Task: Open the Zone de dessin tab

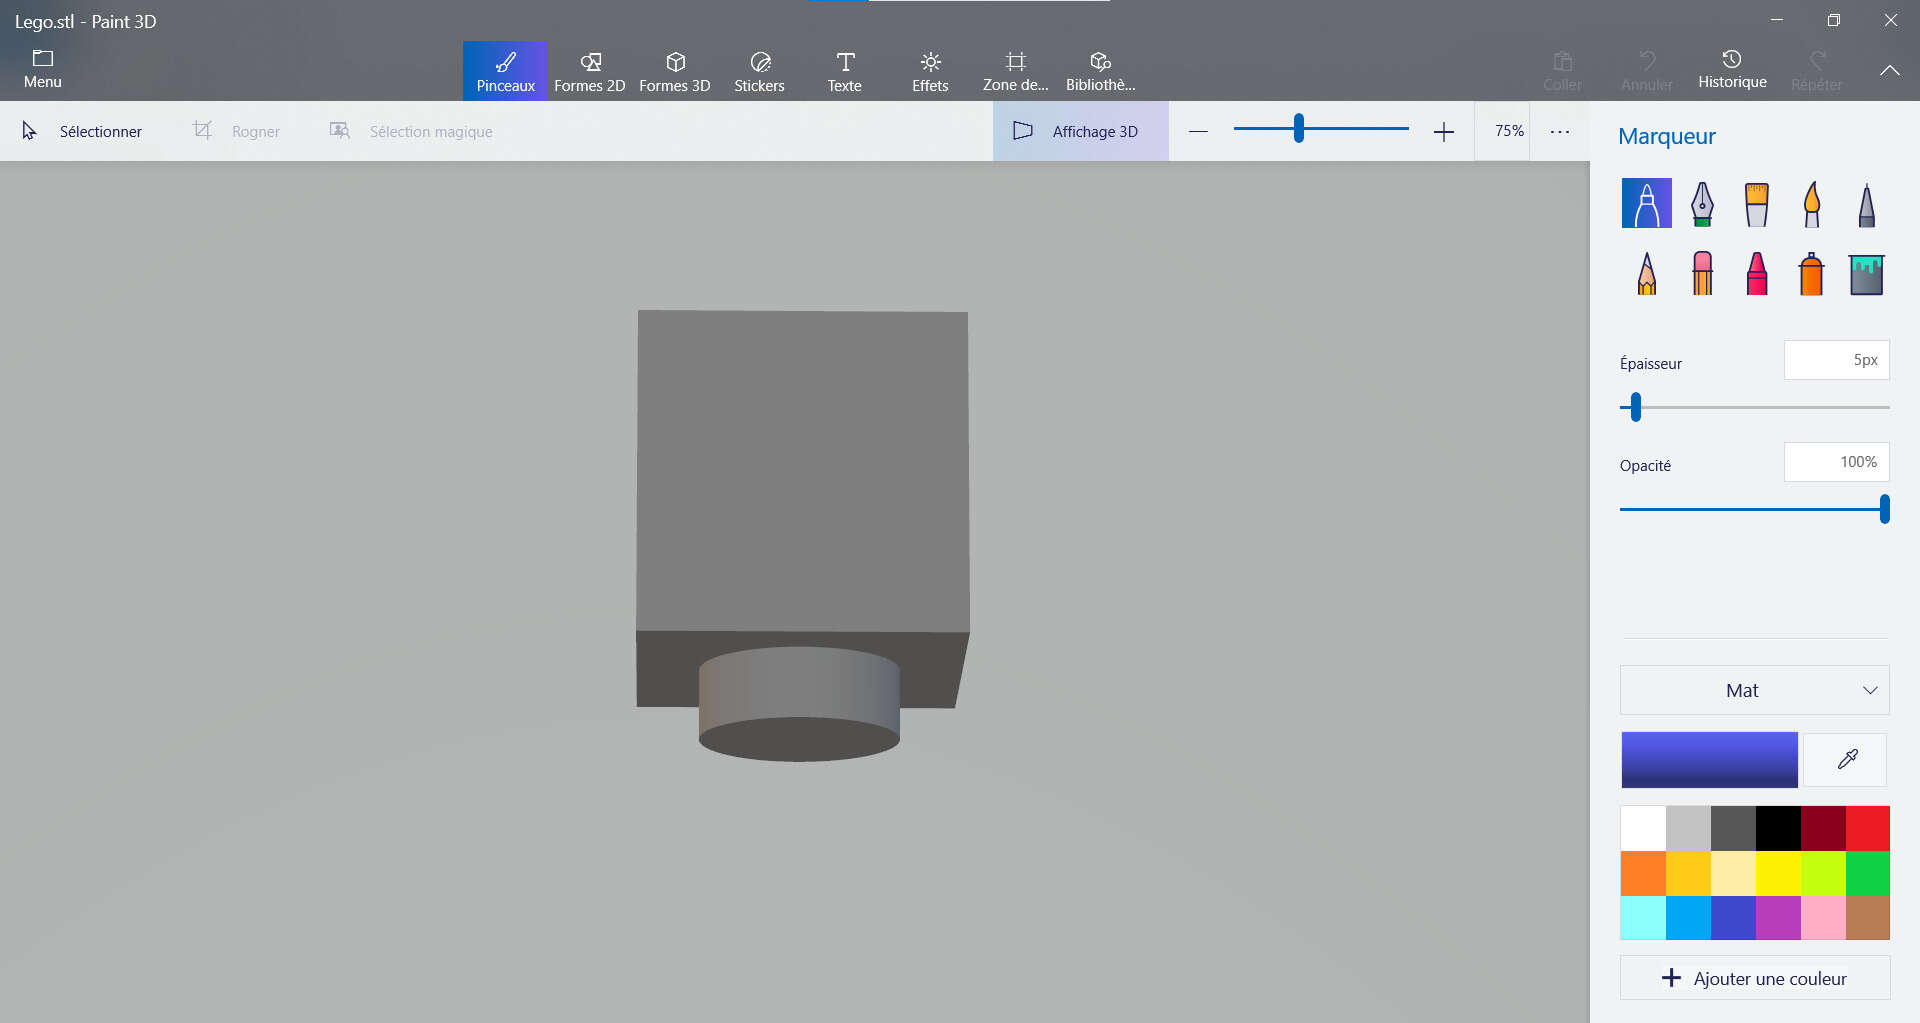Action: coord(1015,71)
